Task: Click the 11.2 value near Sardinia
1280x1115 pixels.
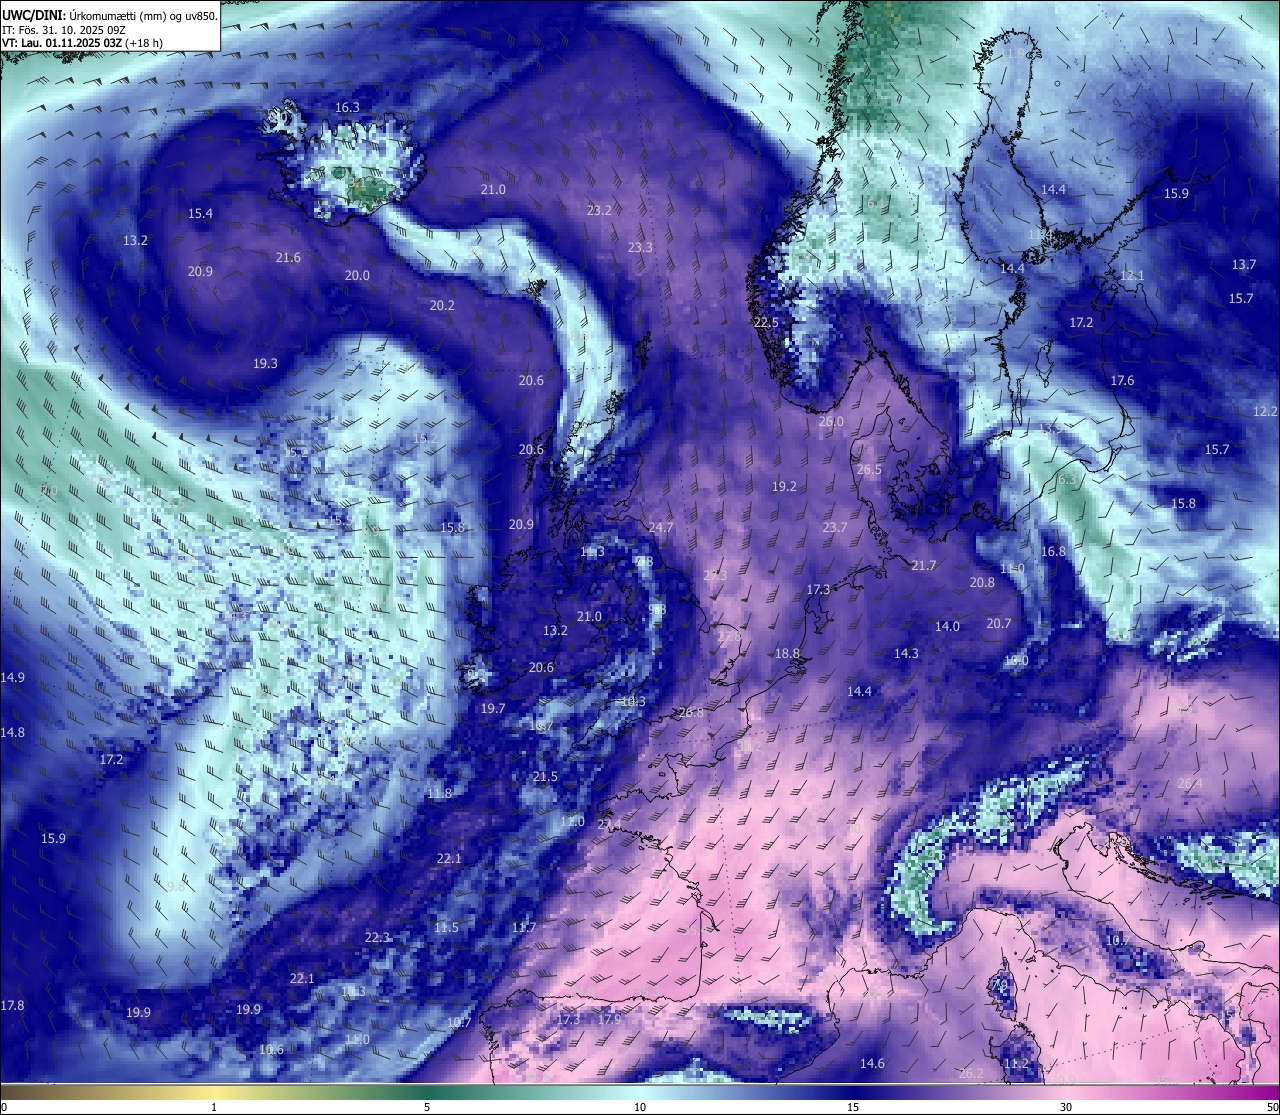Action: pyautogui.click(x=1016, y=1063)
